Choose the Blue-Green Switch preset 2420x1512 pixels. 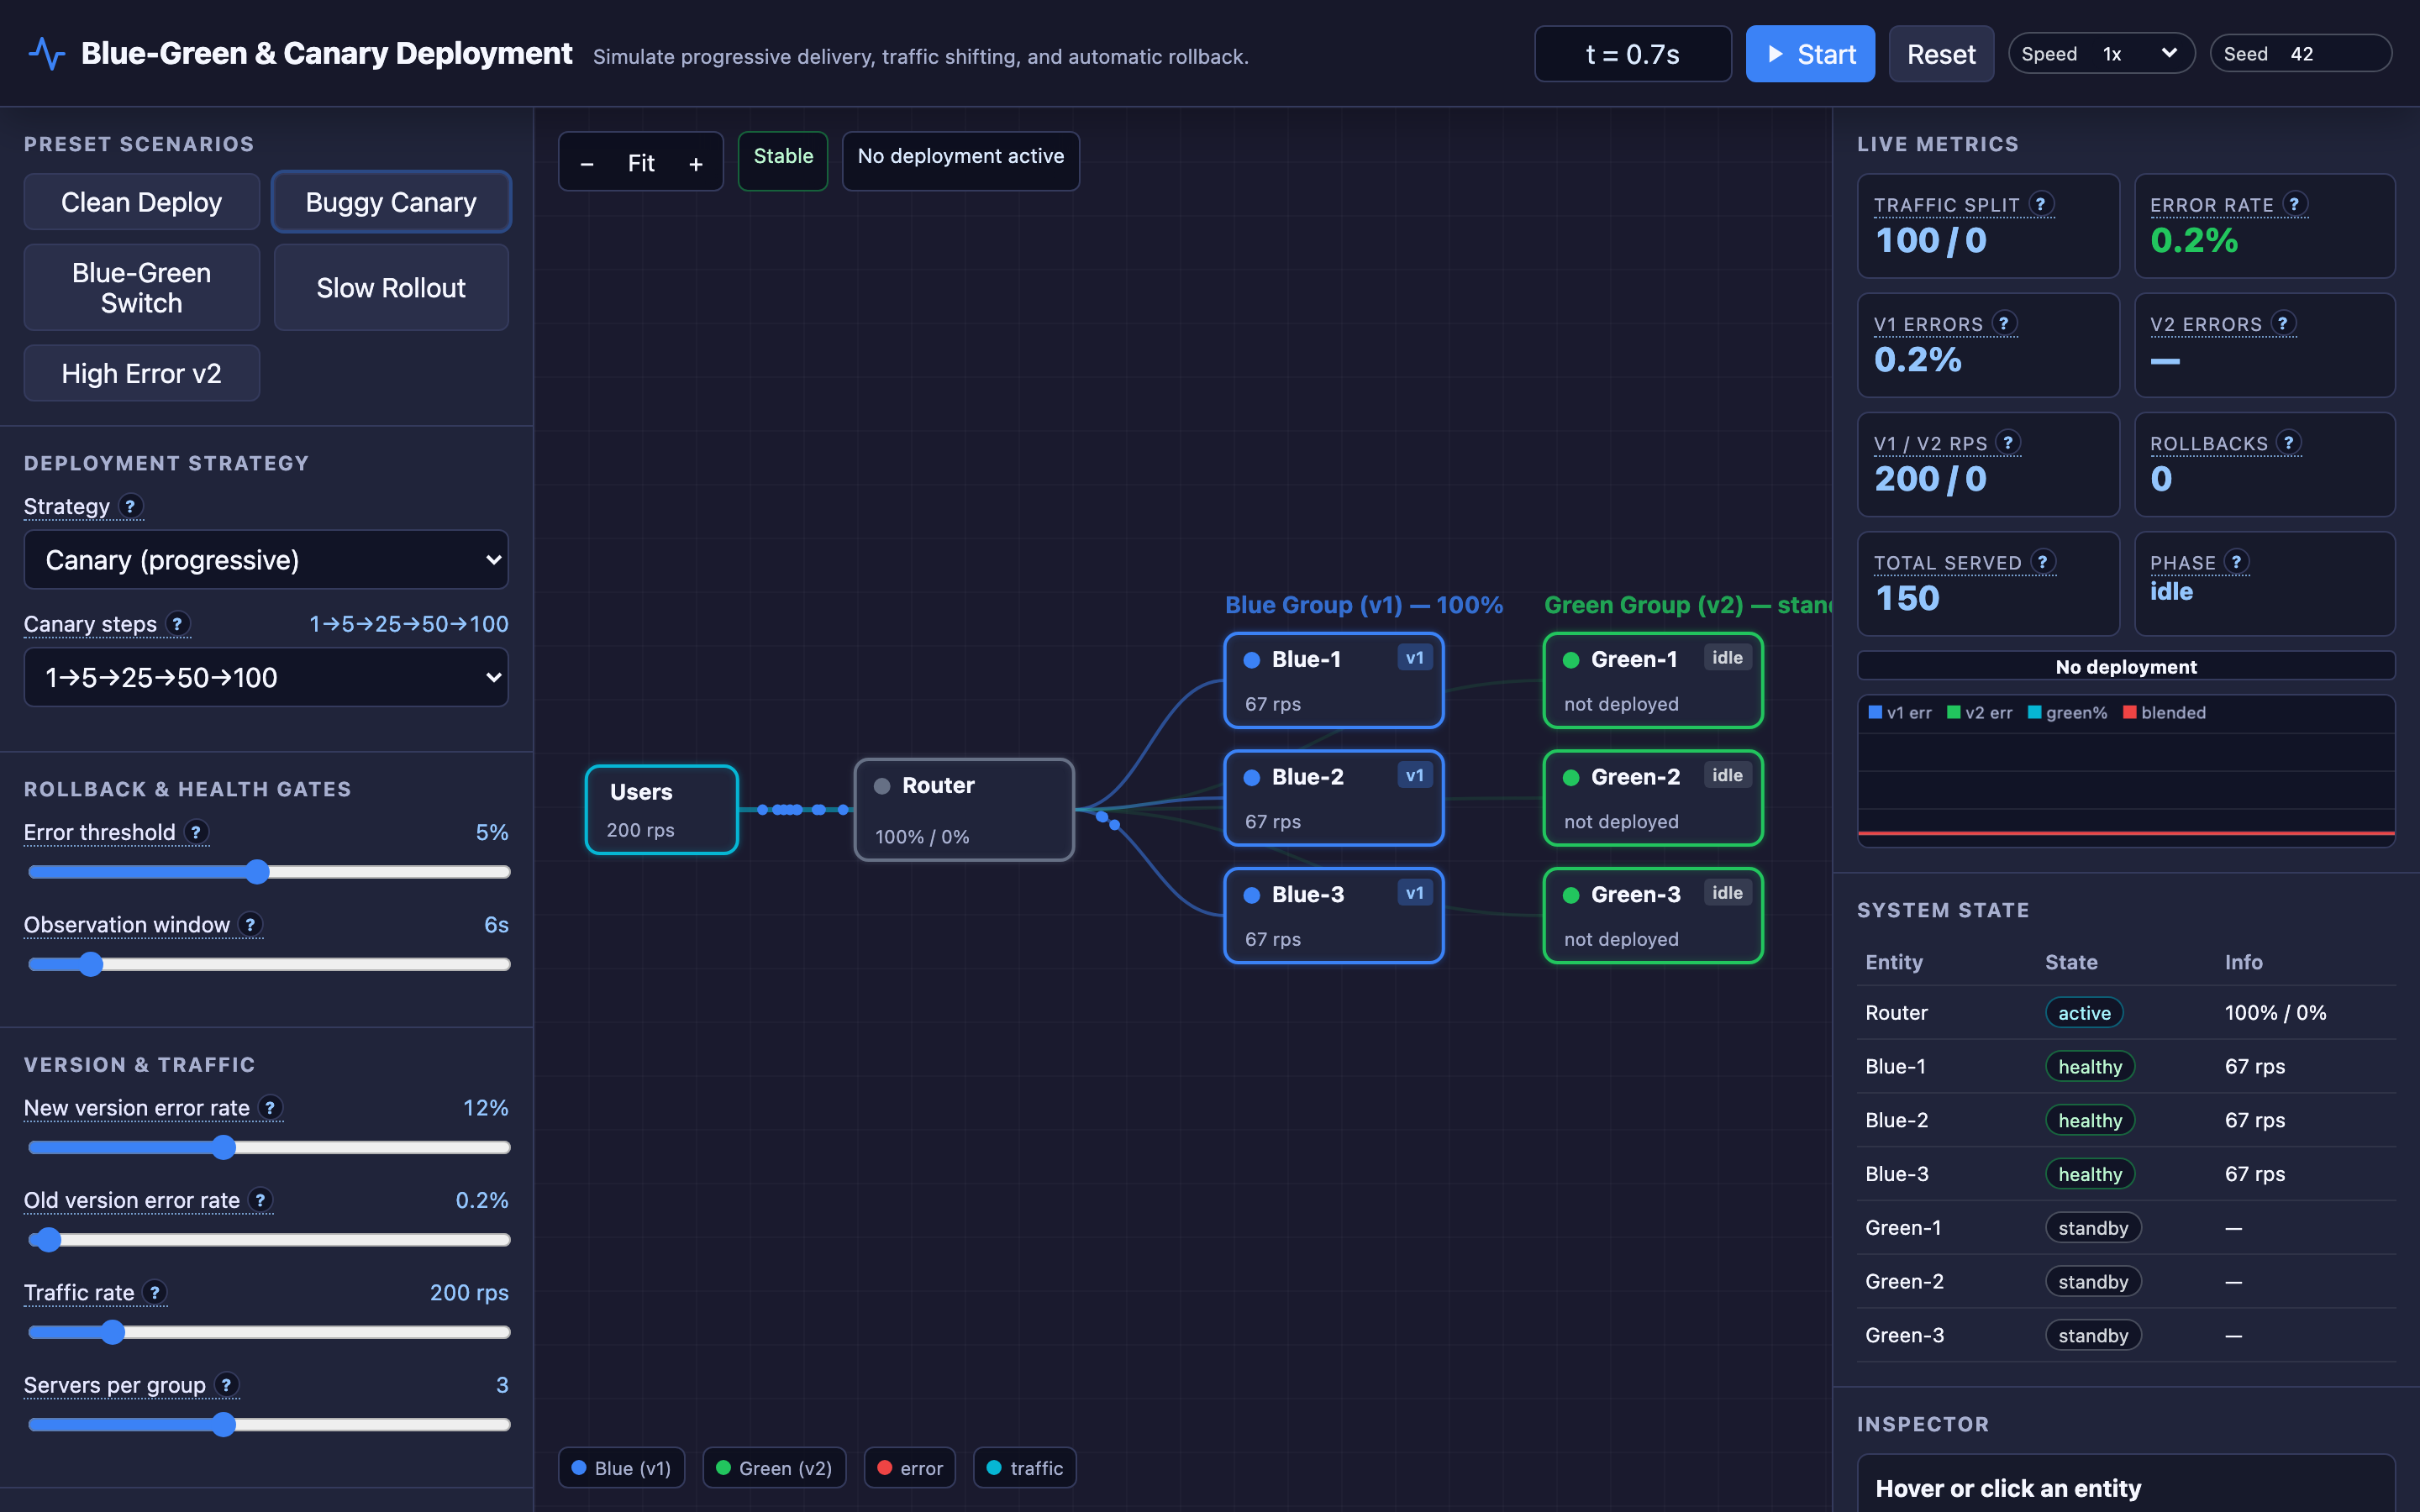tap(142, 288)
